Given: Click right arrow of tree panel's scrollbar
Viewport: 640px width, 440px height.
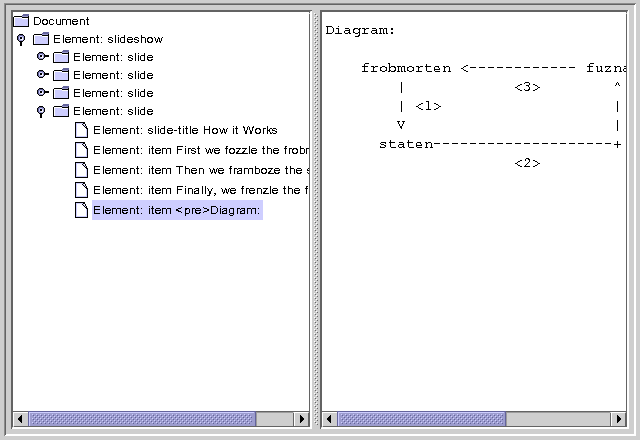Looking at the screenshot, I should click(x=302, y=419).
